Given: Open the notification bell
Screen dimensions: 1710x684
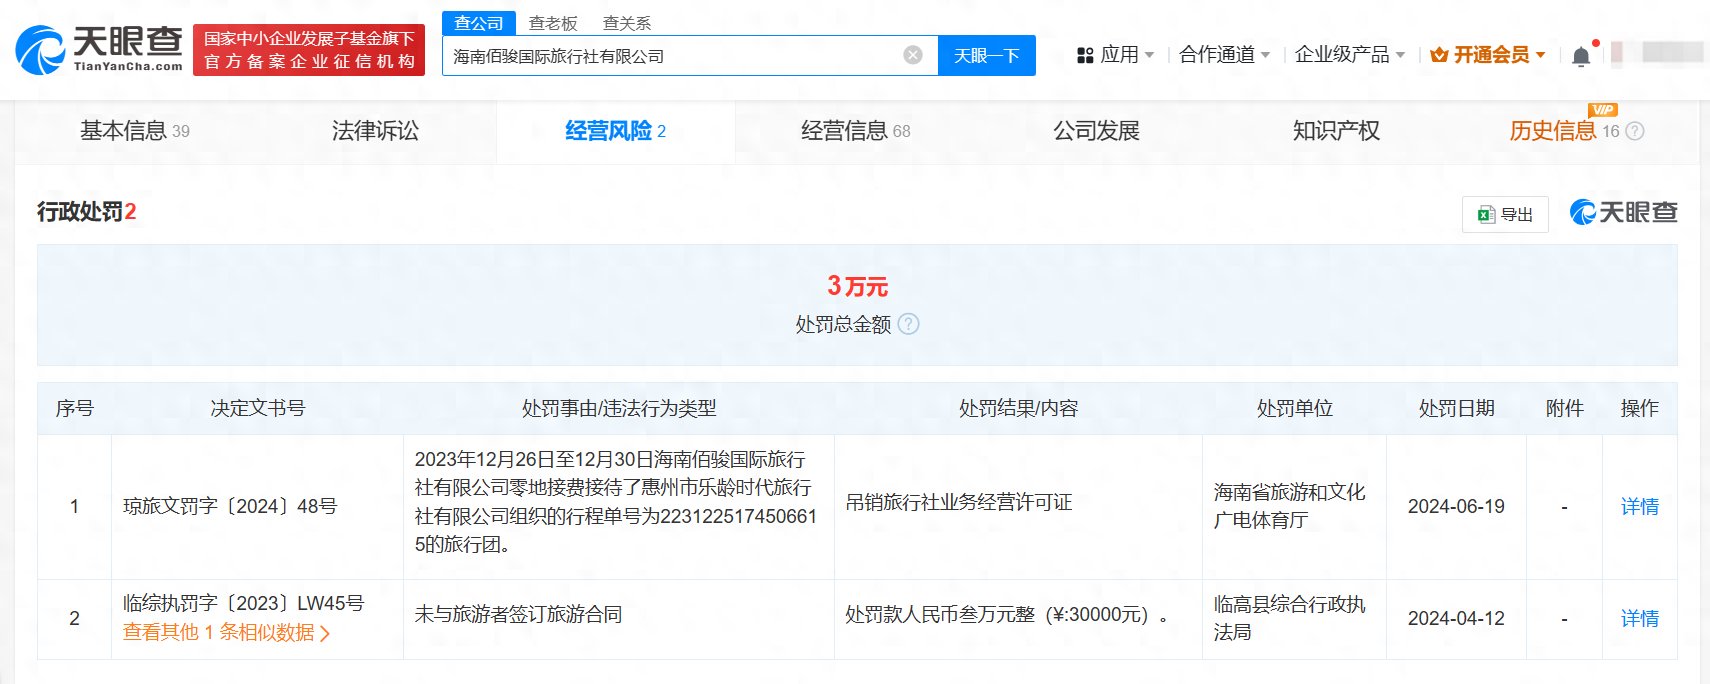Looking at the screenshot, I should (x=1581, y=56).
